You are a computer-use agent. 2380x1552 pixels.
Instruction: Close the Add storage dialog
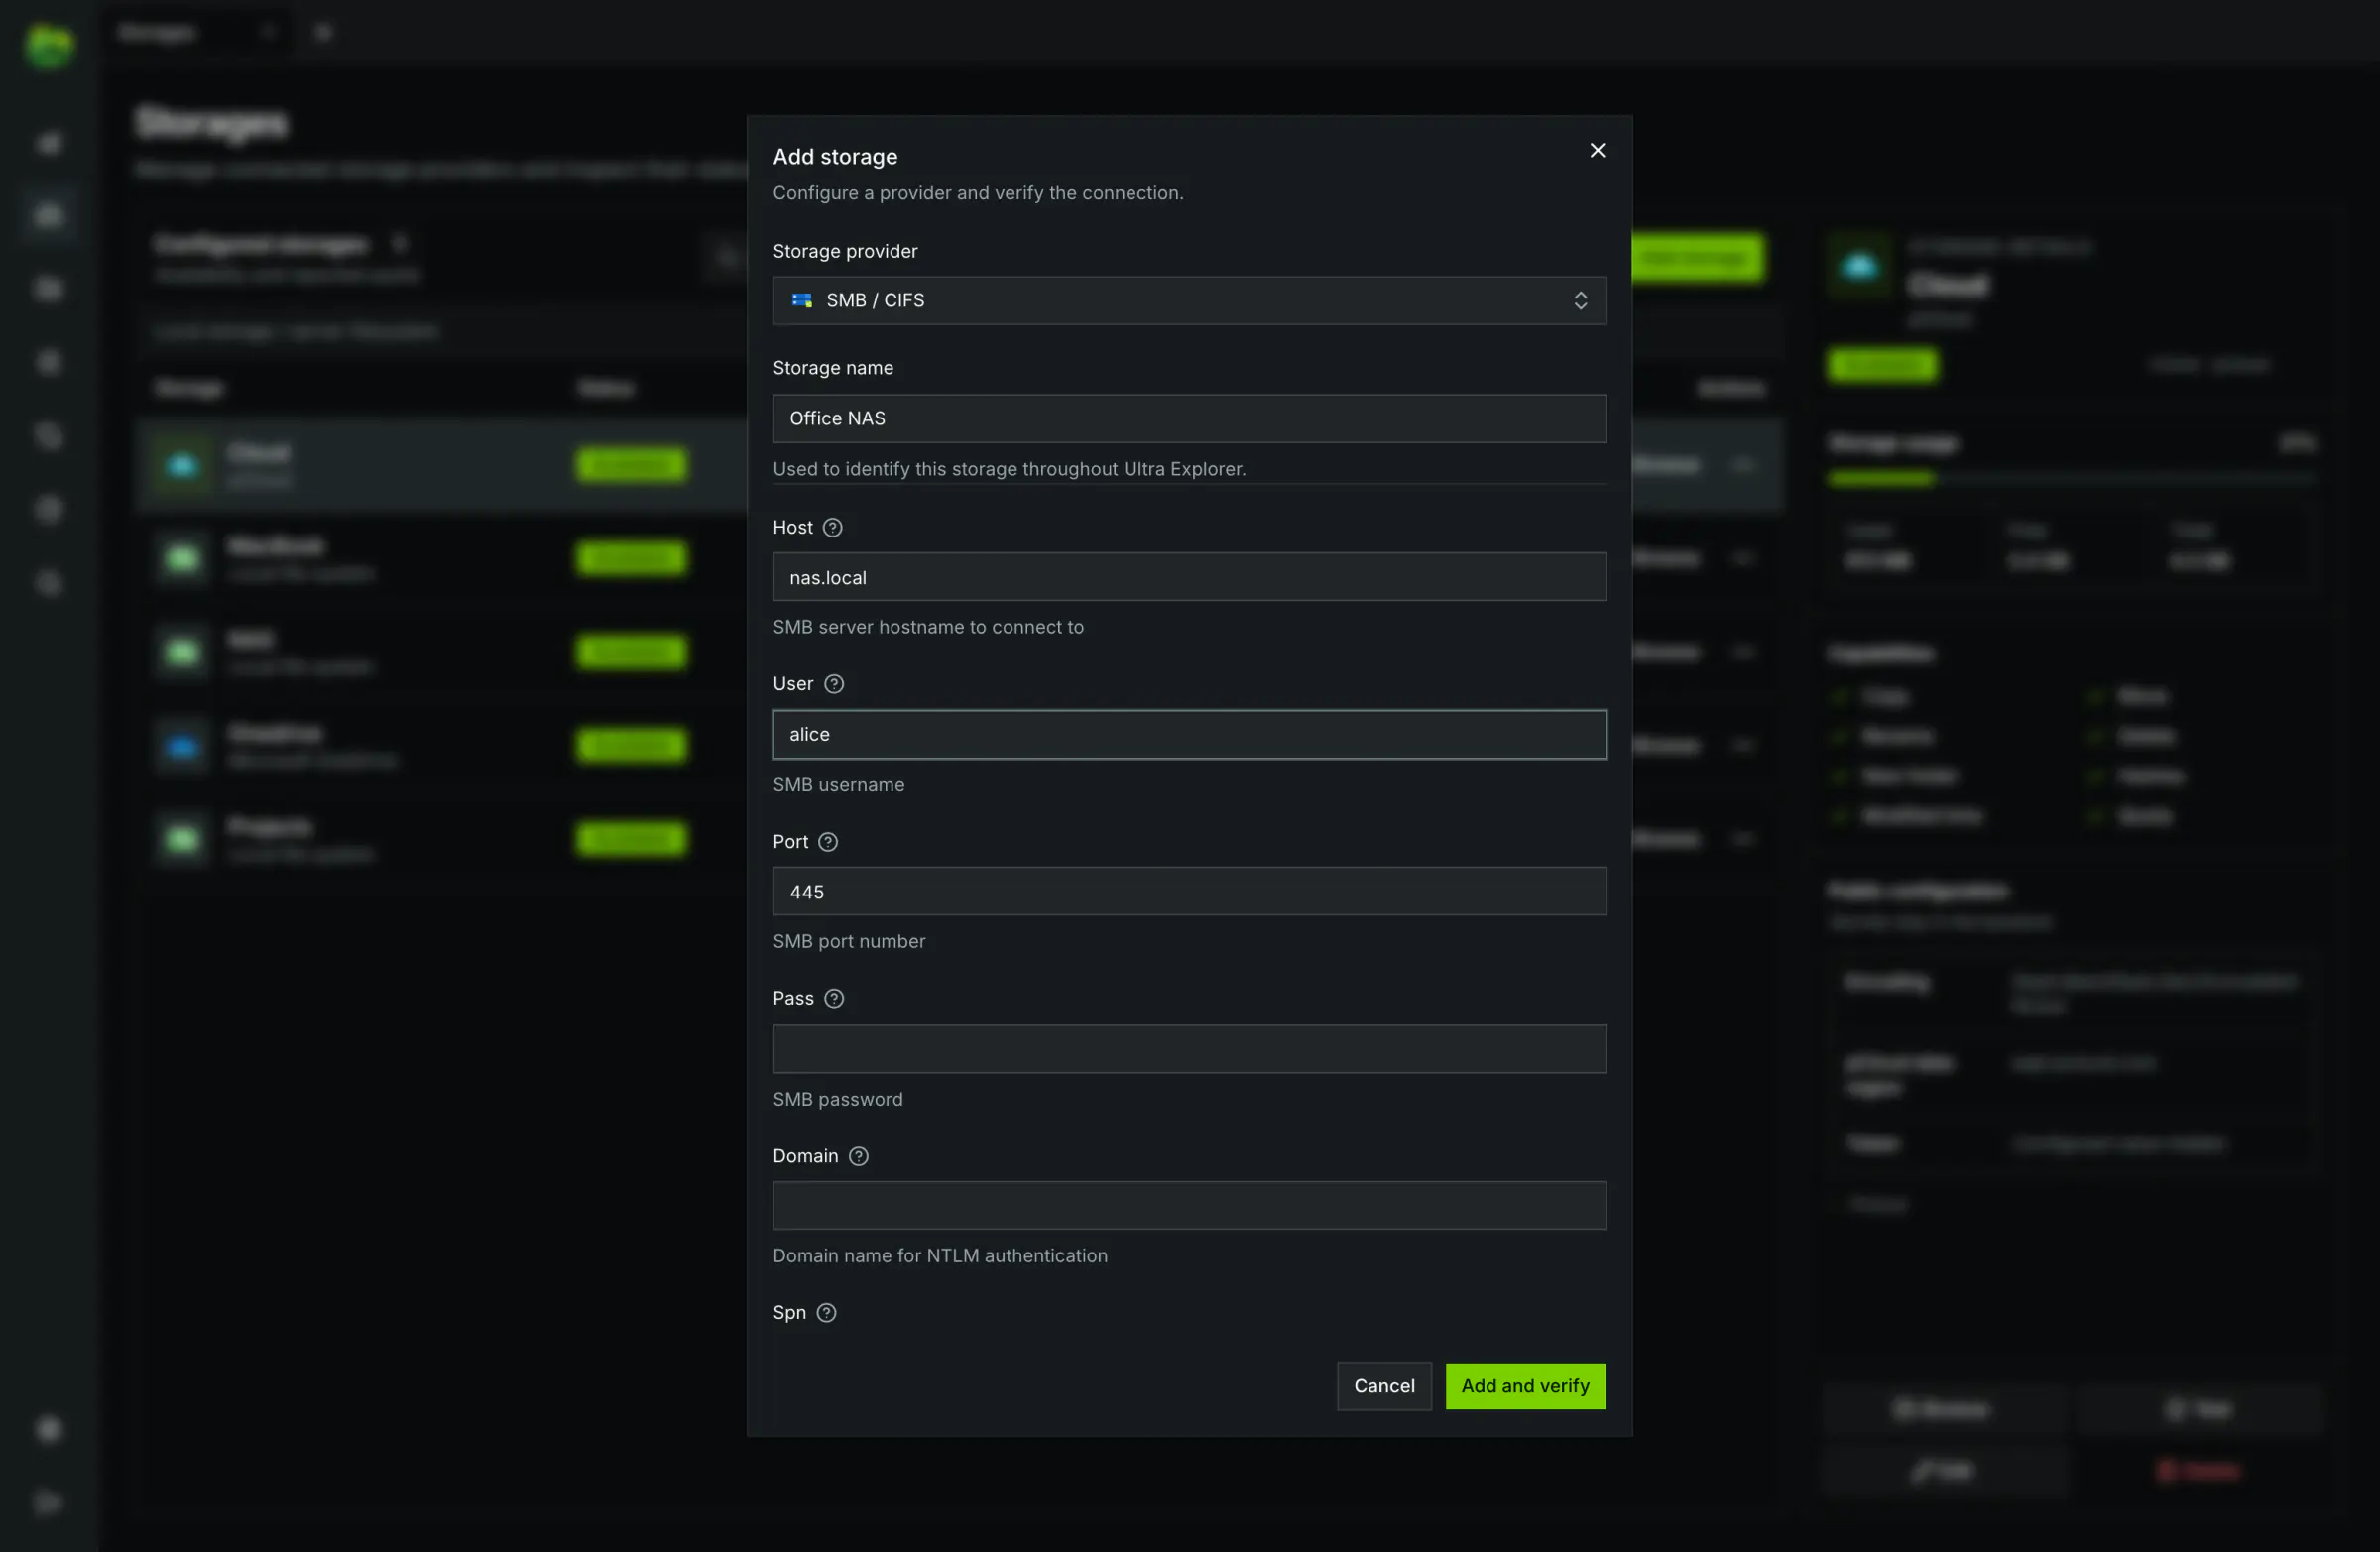pyautogui.click(x=1597, y=150)
